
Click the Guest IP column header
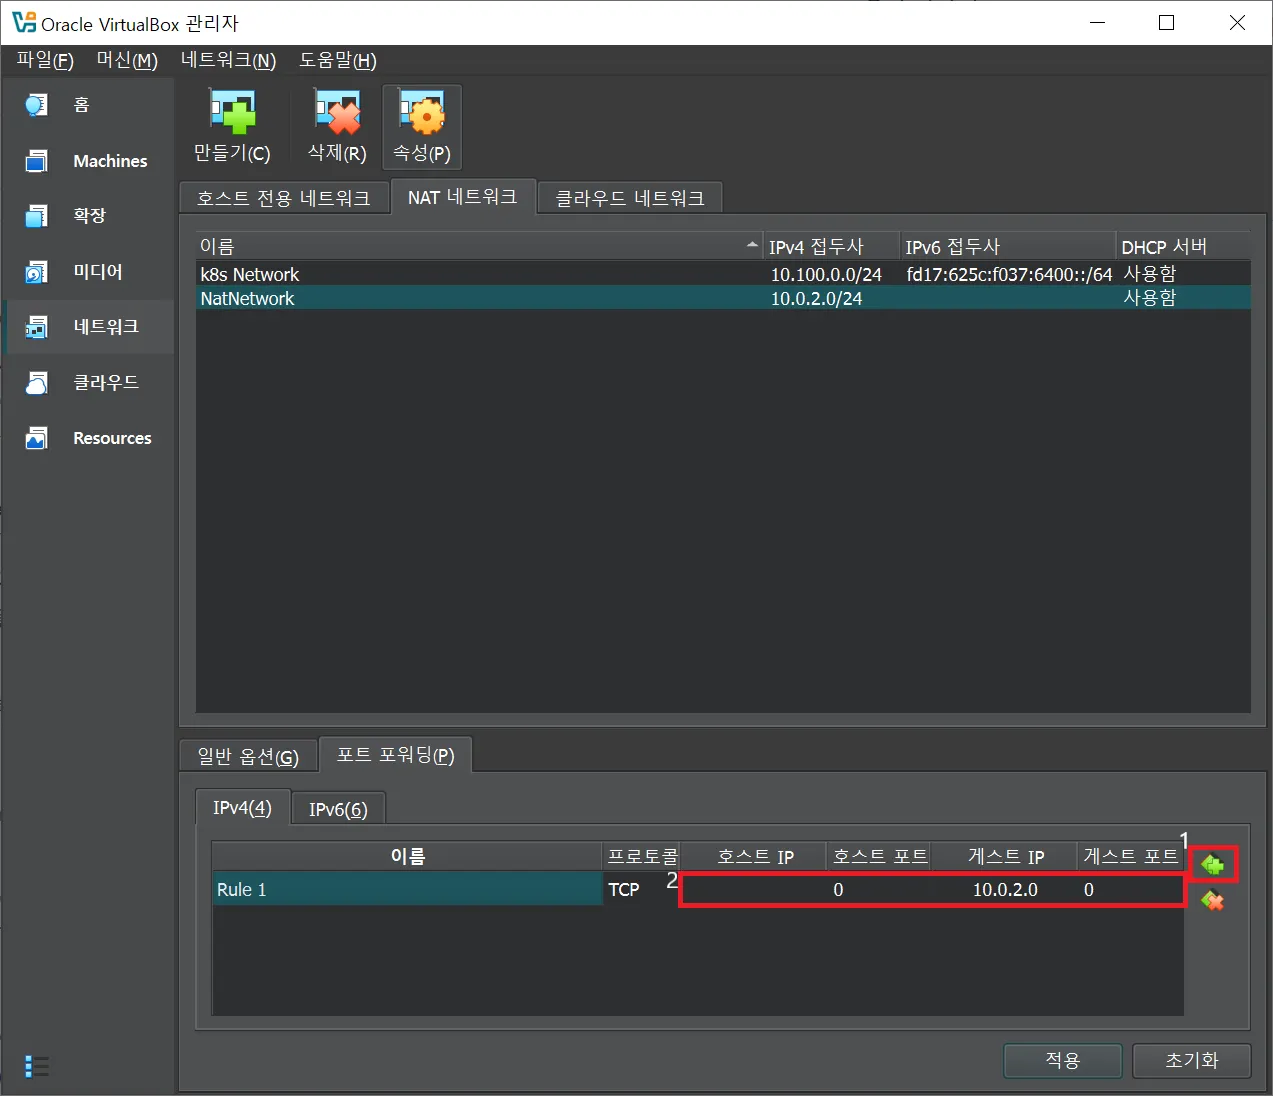(x=1005, y=856)
